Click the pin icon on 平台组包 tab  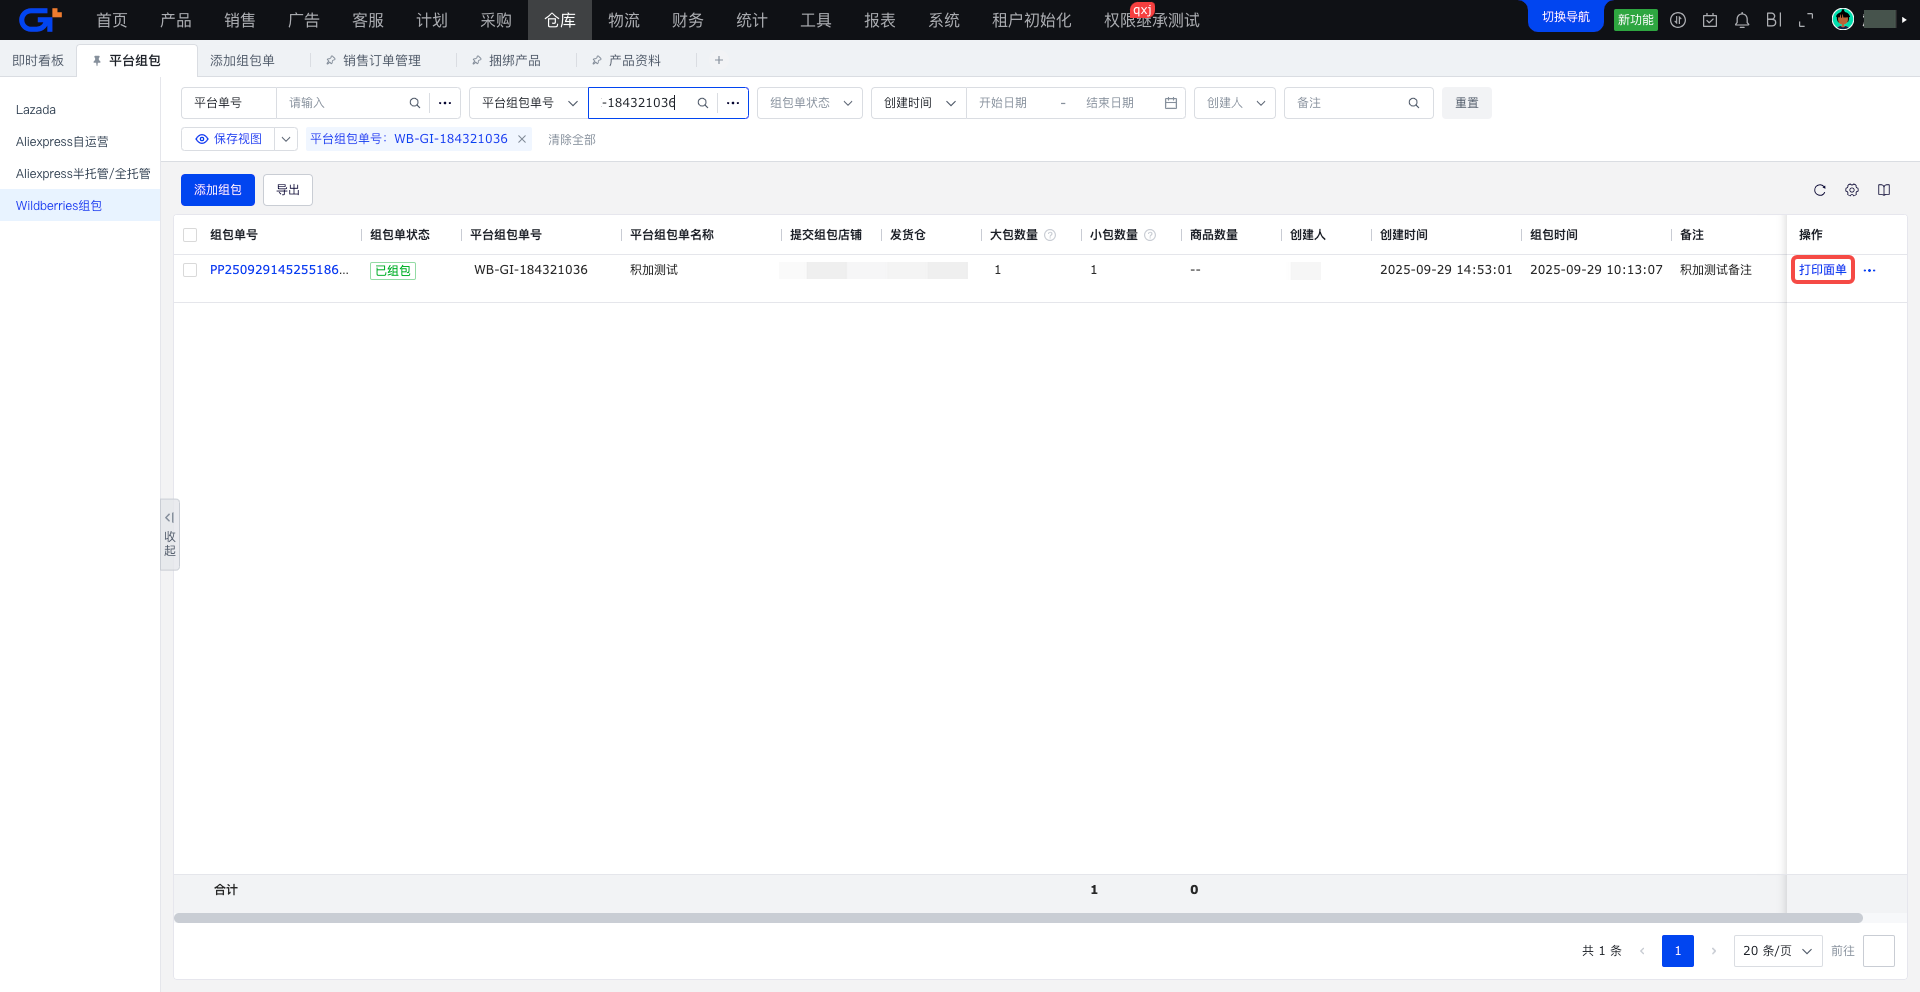coord(97,61)
